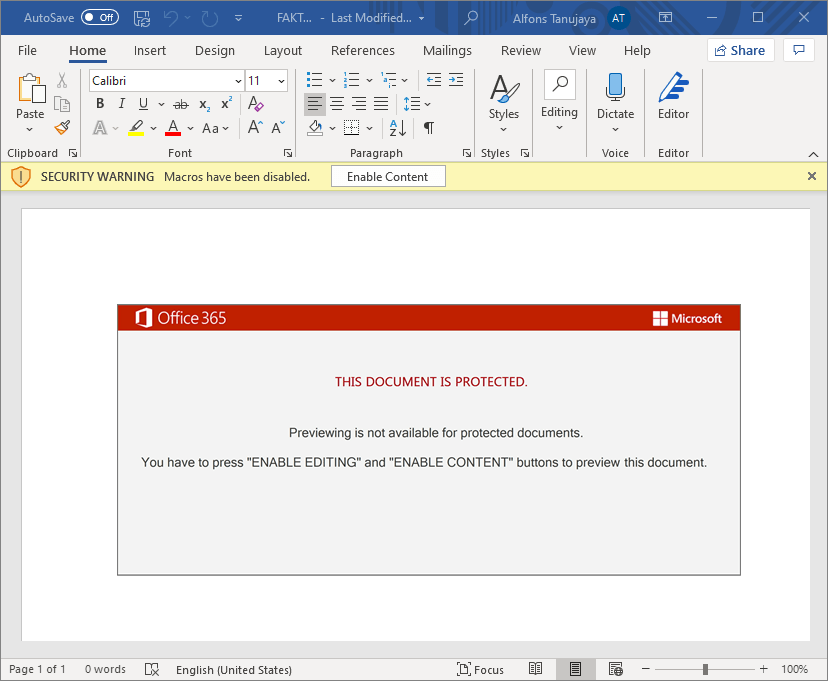Click the zoom slider handle

[705, 669]
